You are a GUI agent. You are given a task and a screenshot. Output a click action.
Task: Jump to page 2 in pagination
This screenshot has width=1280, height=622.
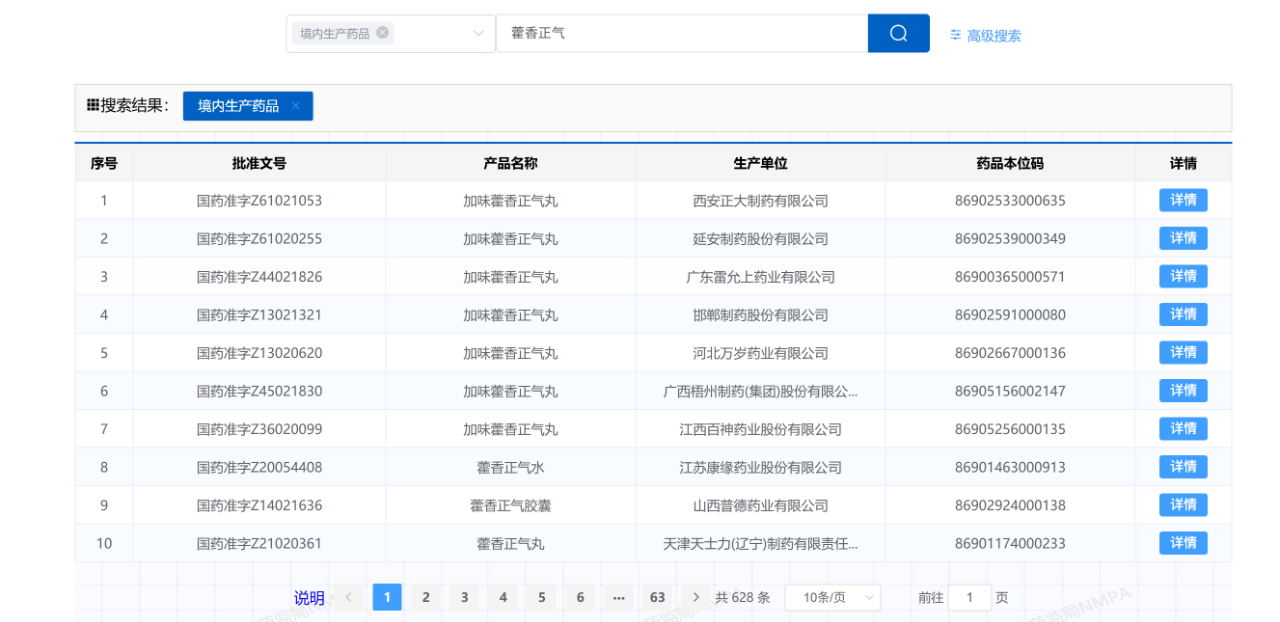[x=425, y=597]
